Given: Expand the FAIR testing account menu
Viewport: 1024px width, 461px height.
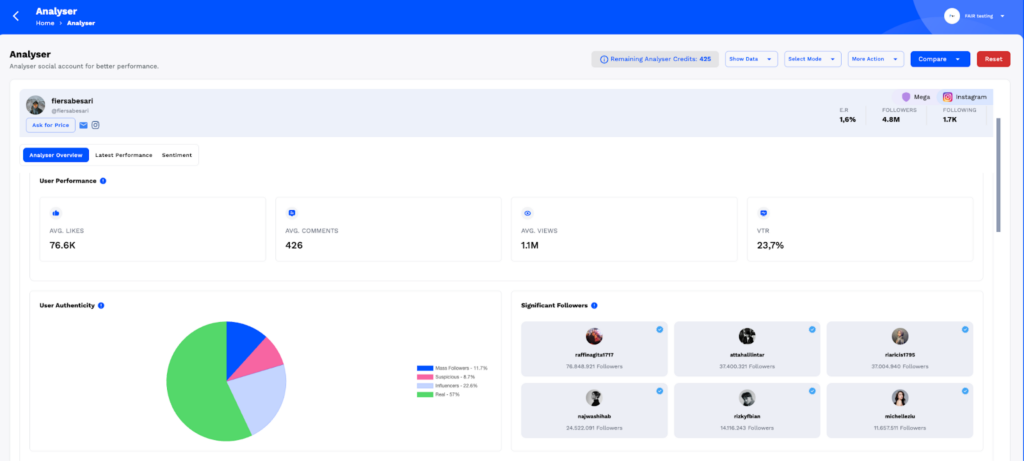Looking at the screenshot, I should [975, 16].
